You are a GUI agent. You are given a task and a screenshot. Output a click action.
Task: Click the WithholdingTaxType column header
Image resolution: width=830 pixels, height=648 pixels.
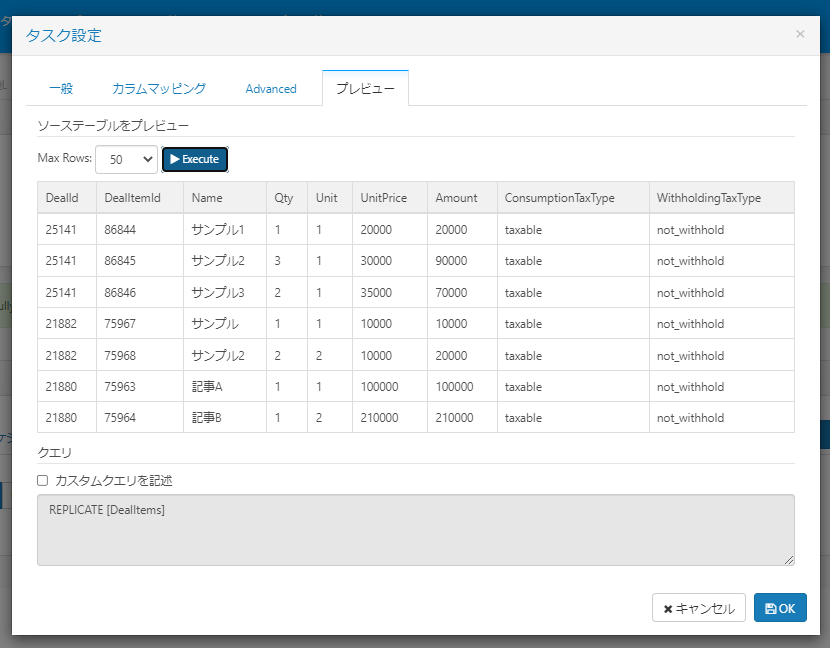(x=722, y=197)
